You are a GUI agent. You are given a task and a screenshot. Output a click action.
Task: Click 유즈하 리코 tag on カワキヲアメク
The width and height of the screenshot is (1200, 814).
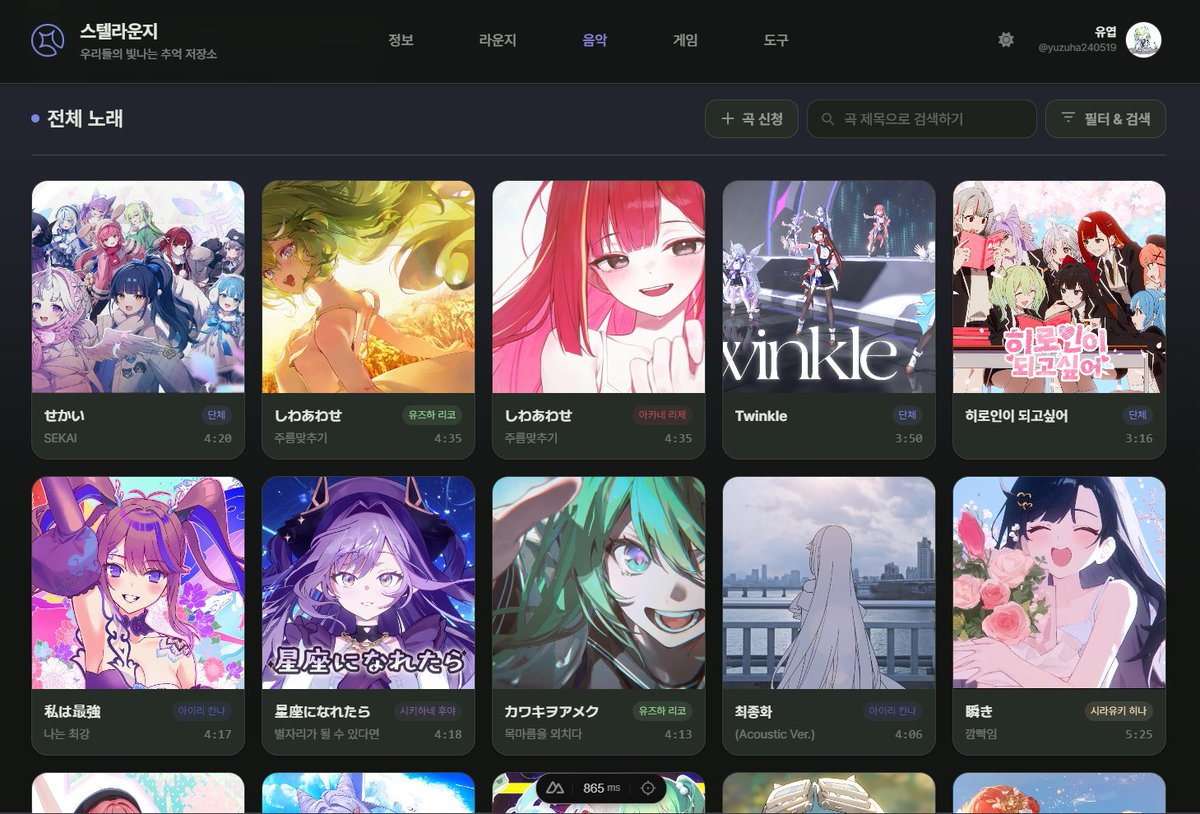(663, 711)
